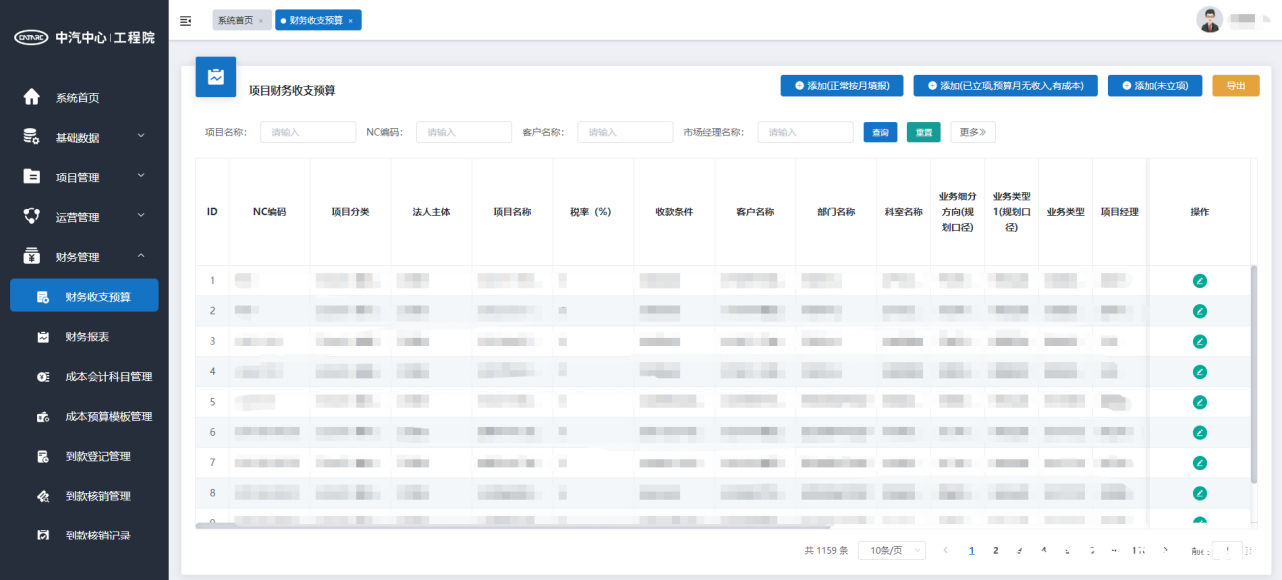Click edit icon in row 1
The image size is (1282, 580).
(1199, 281)
